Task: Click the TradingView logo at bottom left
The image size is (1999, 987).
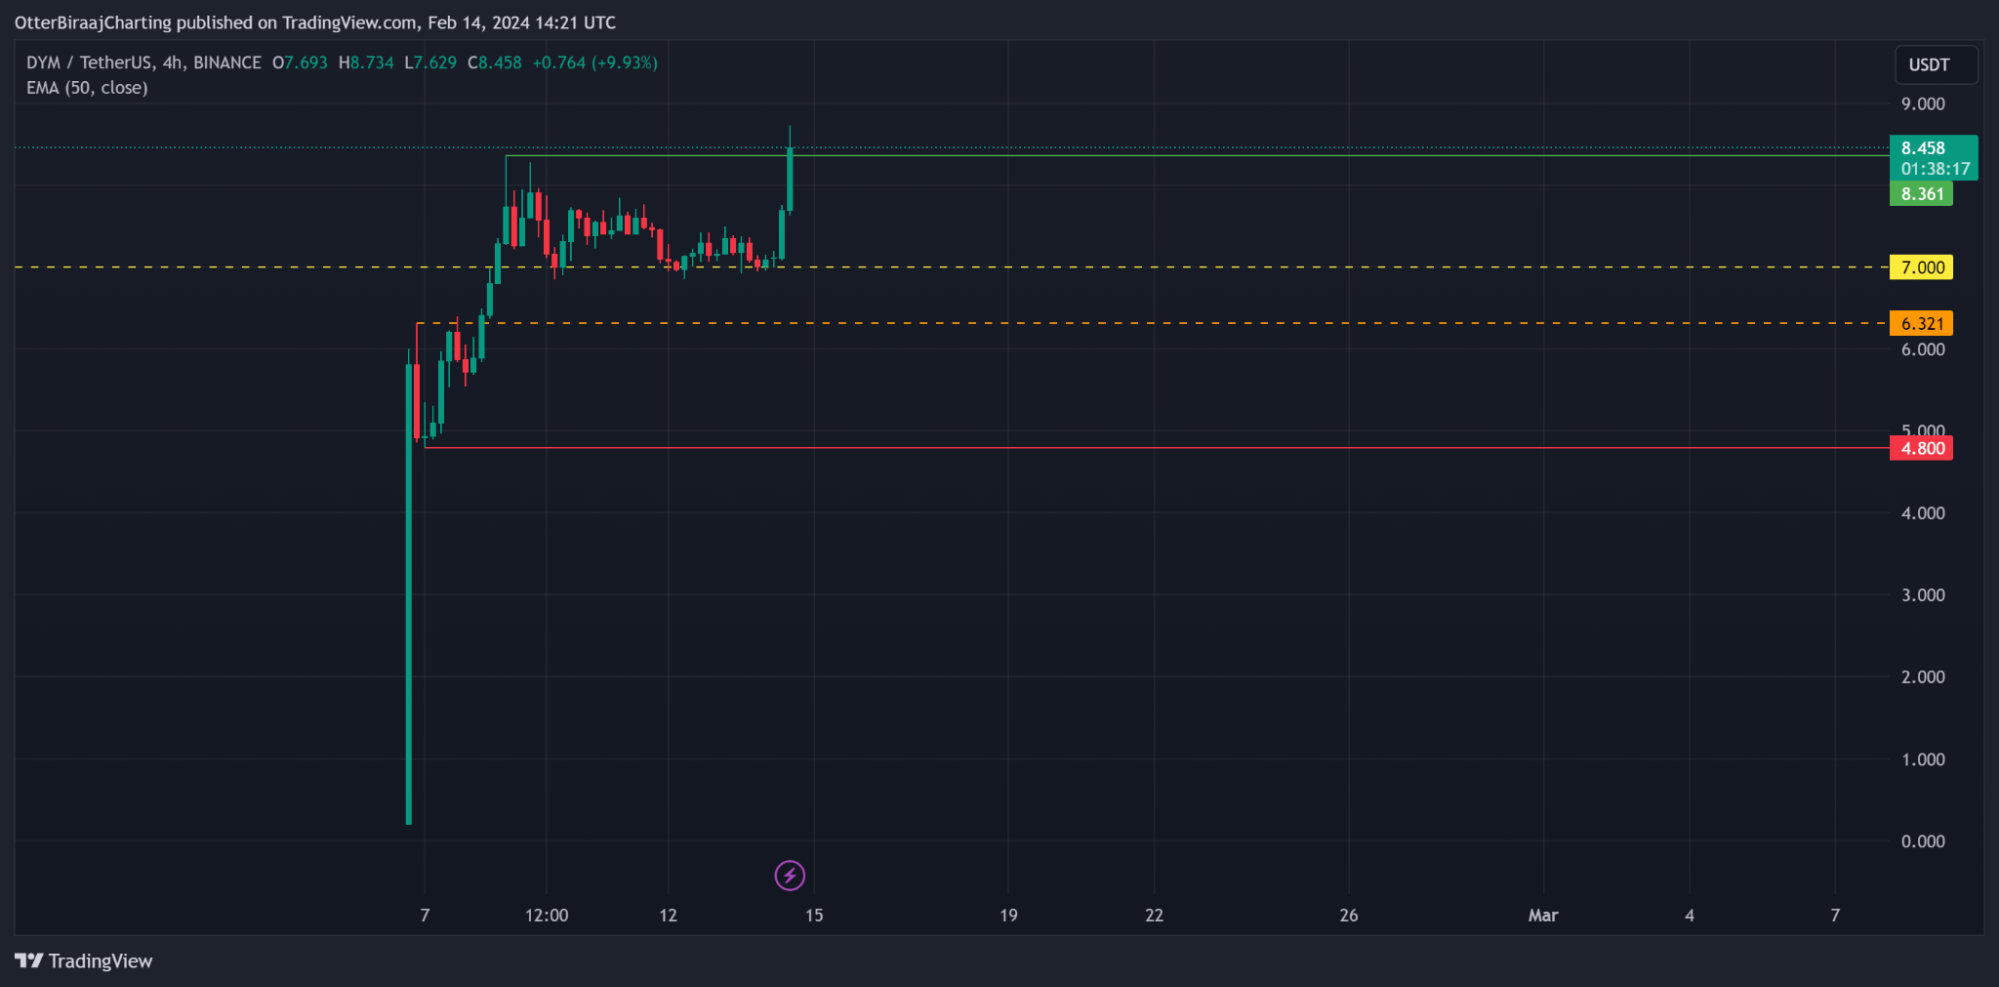Action: click(84, 961)
